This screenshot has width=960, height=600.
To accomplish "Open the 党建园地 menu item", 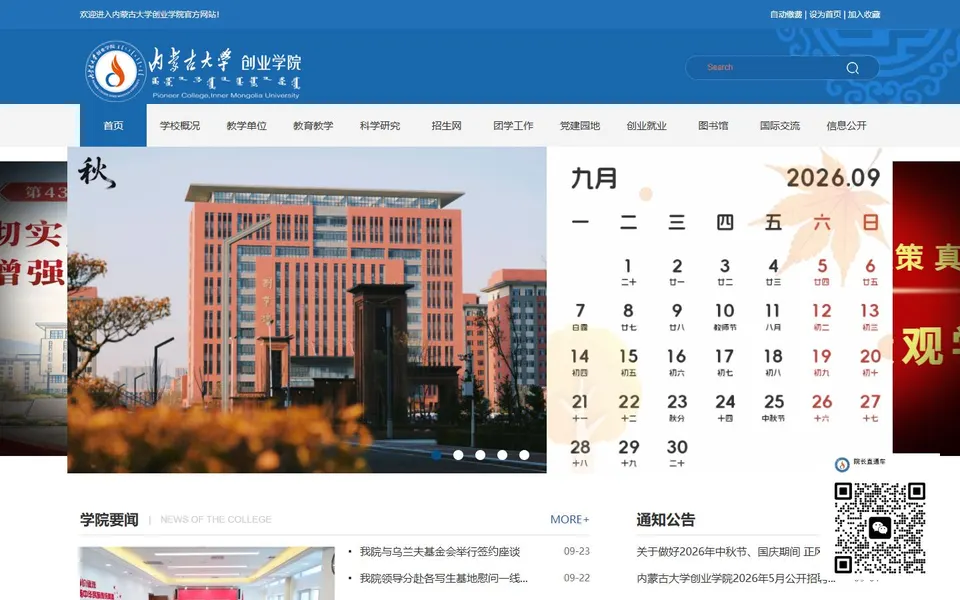I will [580, 126].
